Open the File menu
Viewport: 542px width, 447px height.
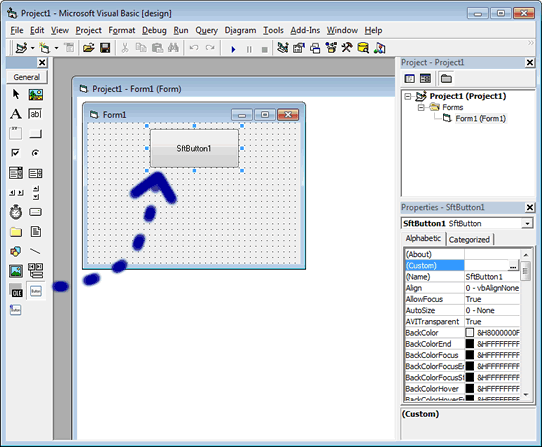tap(17, 30)
